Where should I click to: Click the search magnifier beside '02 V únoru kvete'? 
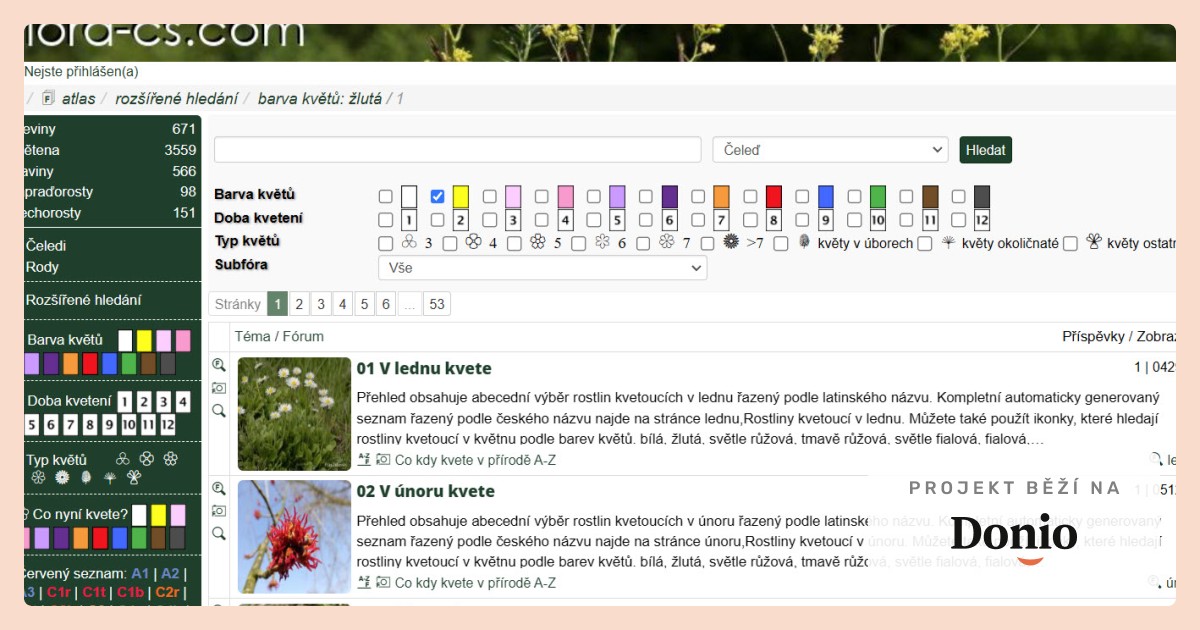(219, 534)
